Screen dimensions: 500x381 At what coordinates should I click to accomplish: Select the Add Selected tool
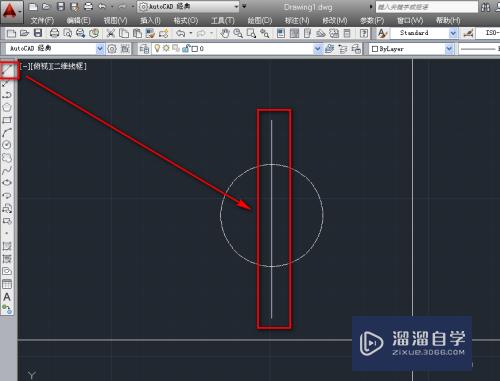point(7,309)
